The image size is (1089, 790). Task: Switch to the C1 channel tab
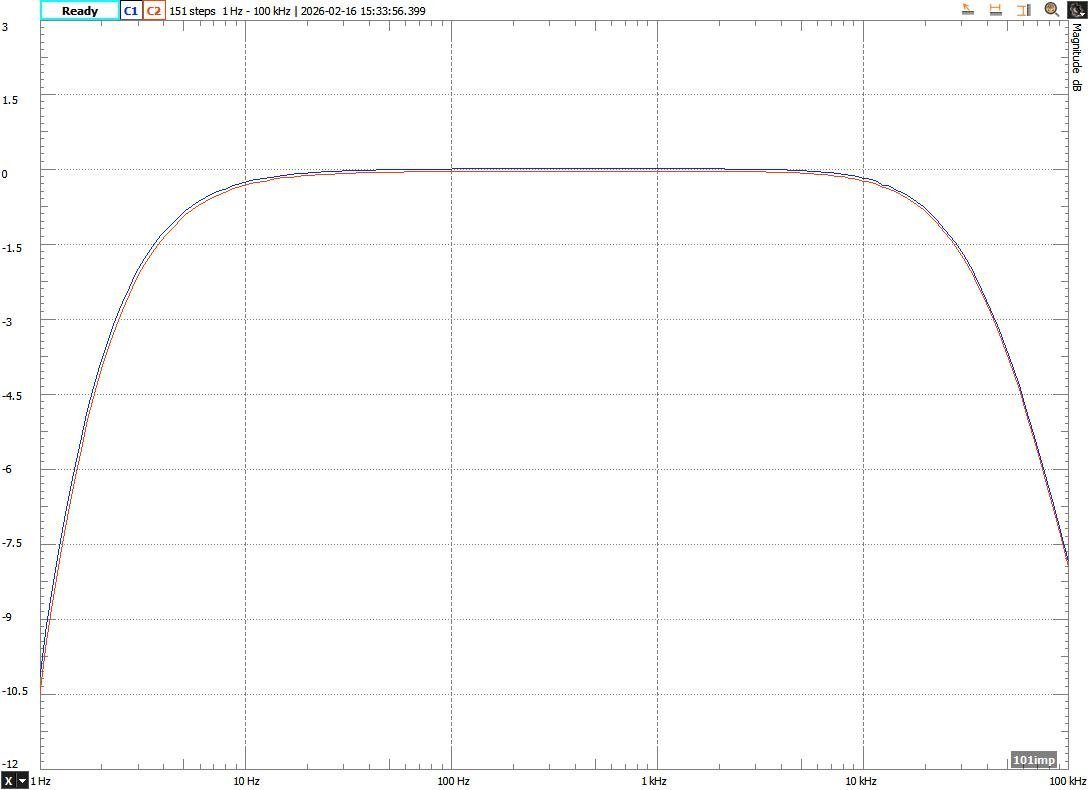130,10
